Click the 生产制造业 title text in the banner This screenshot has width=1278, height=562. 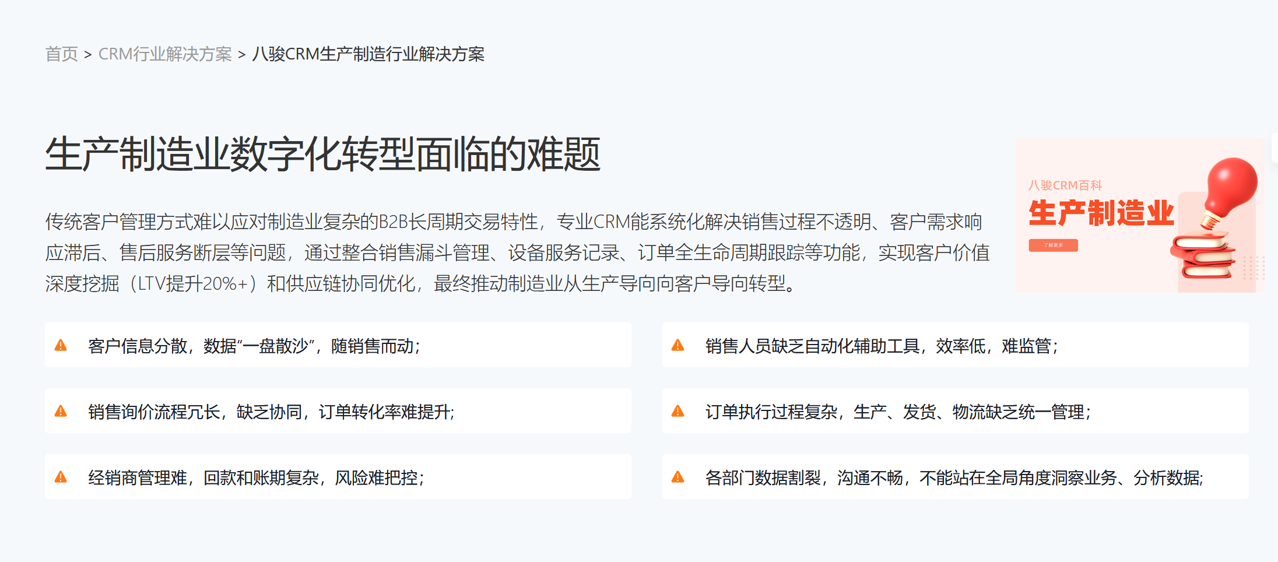(x=1101, y=213)
